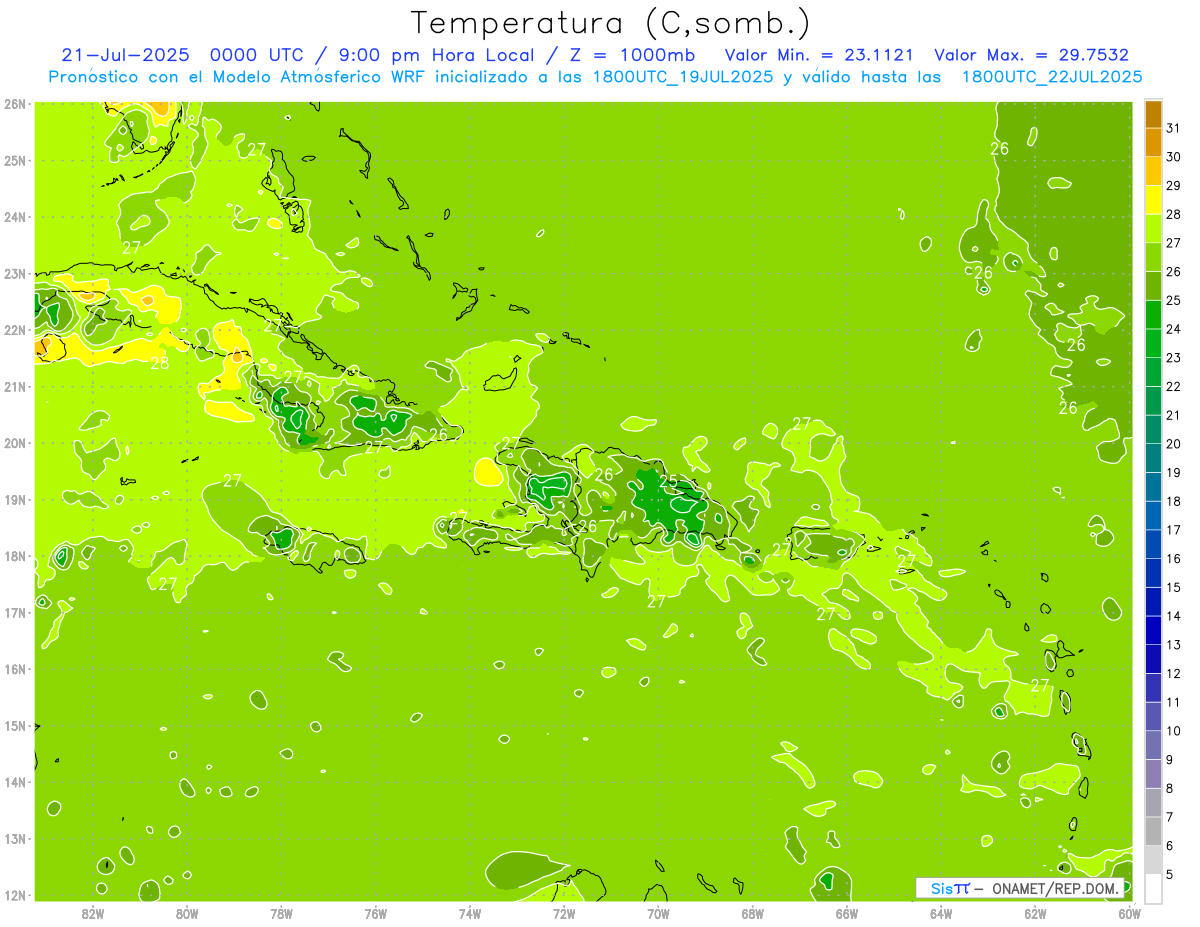Click the '80W' longitude label
Viewport: 1200px width, 927px height.
187,913
